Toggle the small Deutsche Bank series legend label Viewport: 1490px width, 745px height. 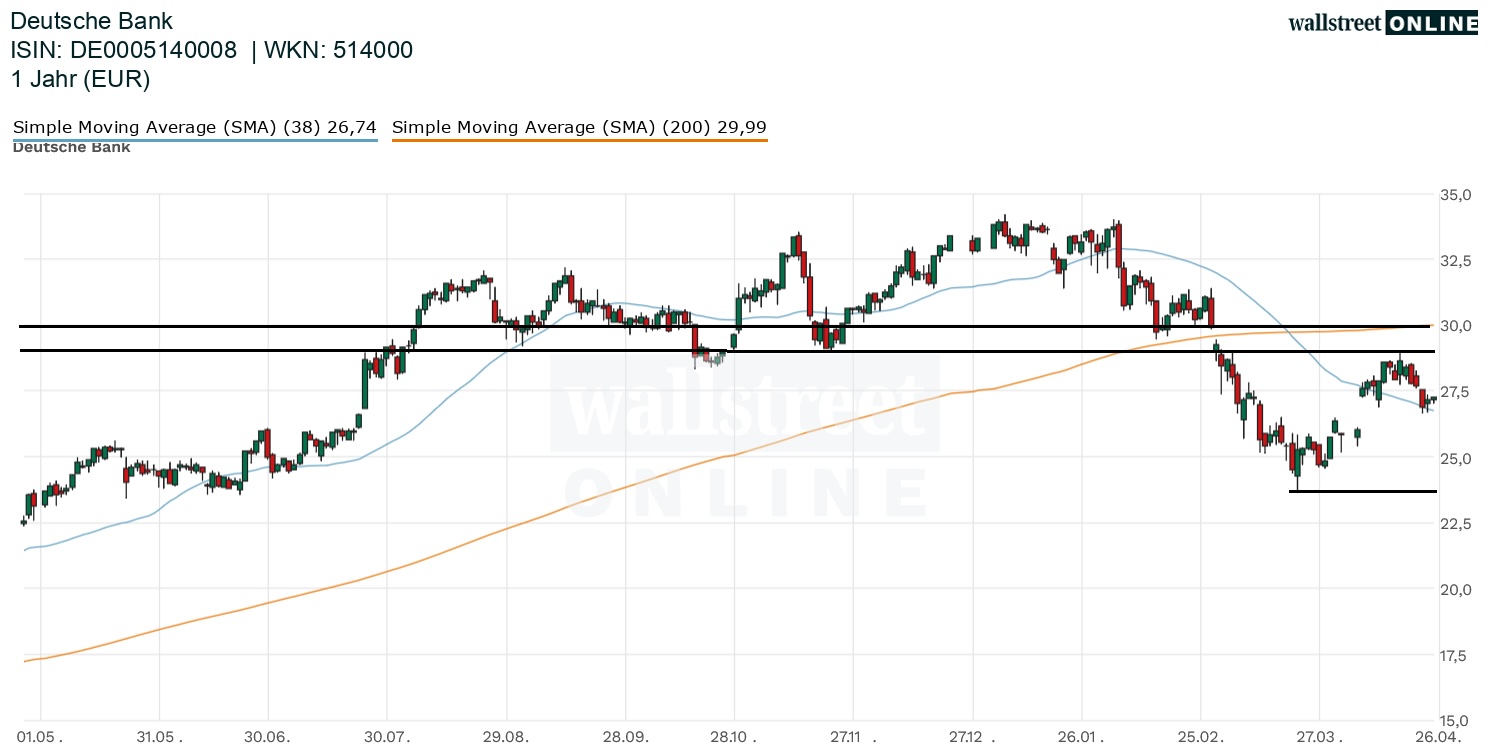[70, 148]
